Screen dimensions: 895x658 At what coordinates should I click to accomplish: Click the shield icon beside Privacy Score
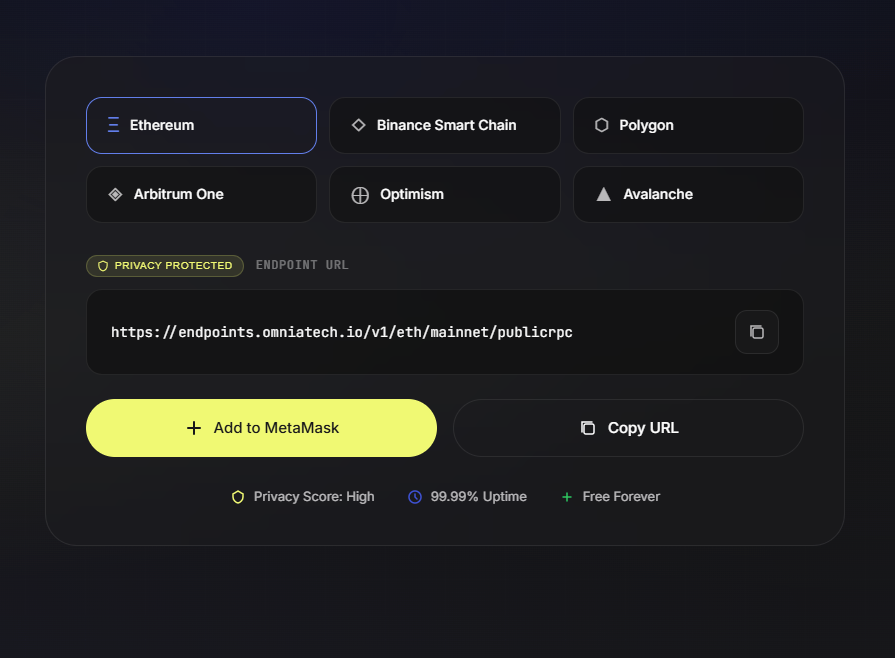point(238,497)
